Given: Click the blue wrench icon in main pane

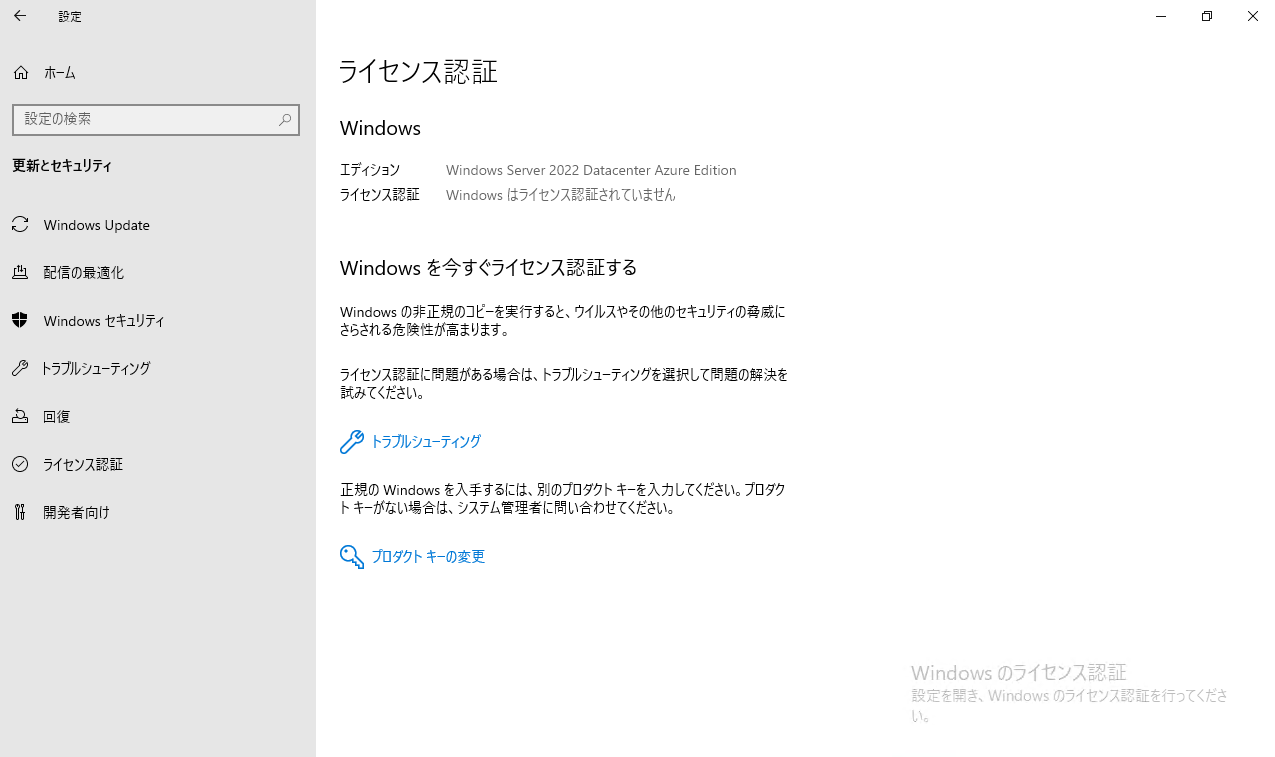Looking at the screenshot, I should point(351,442).
